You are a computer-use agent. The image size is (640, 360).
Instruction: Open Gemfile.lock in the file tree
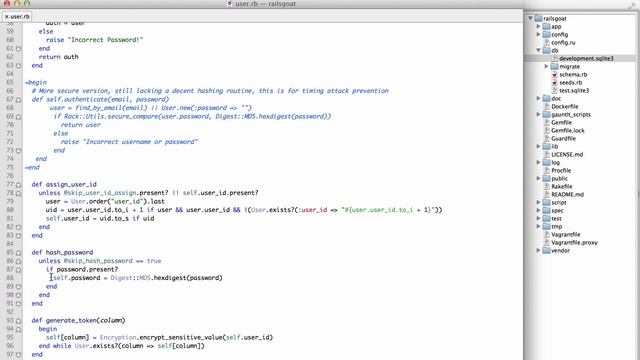click(568, 130)
